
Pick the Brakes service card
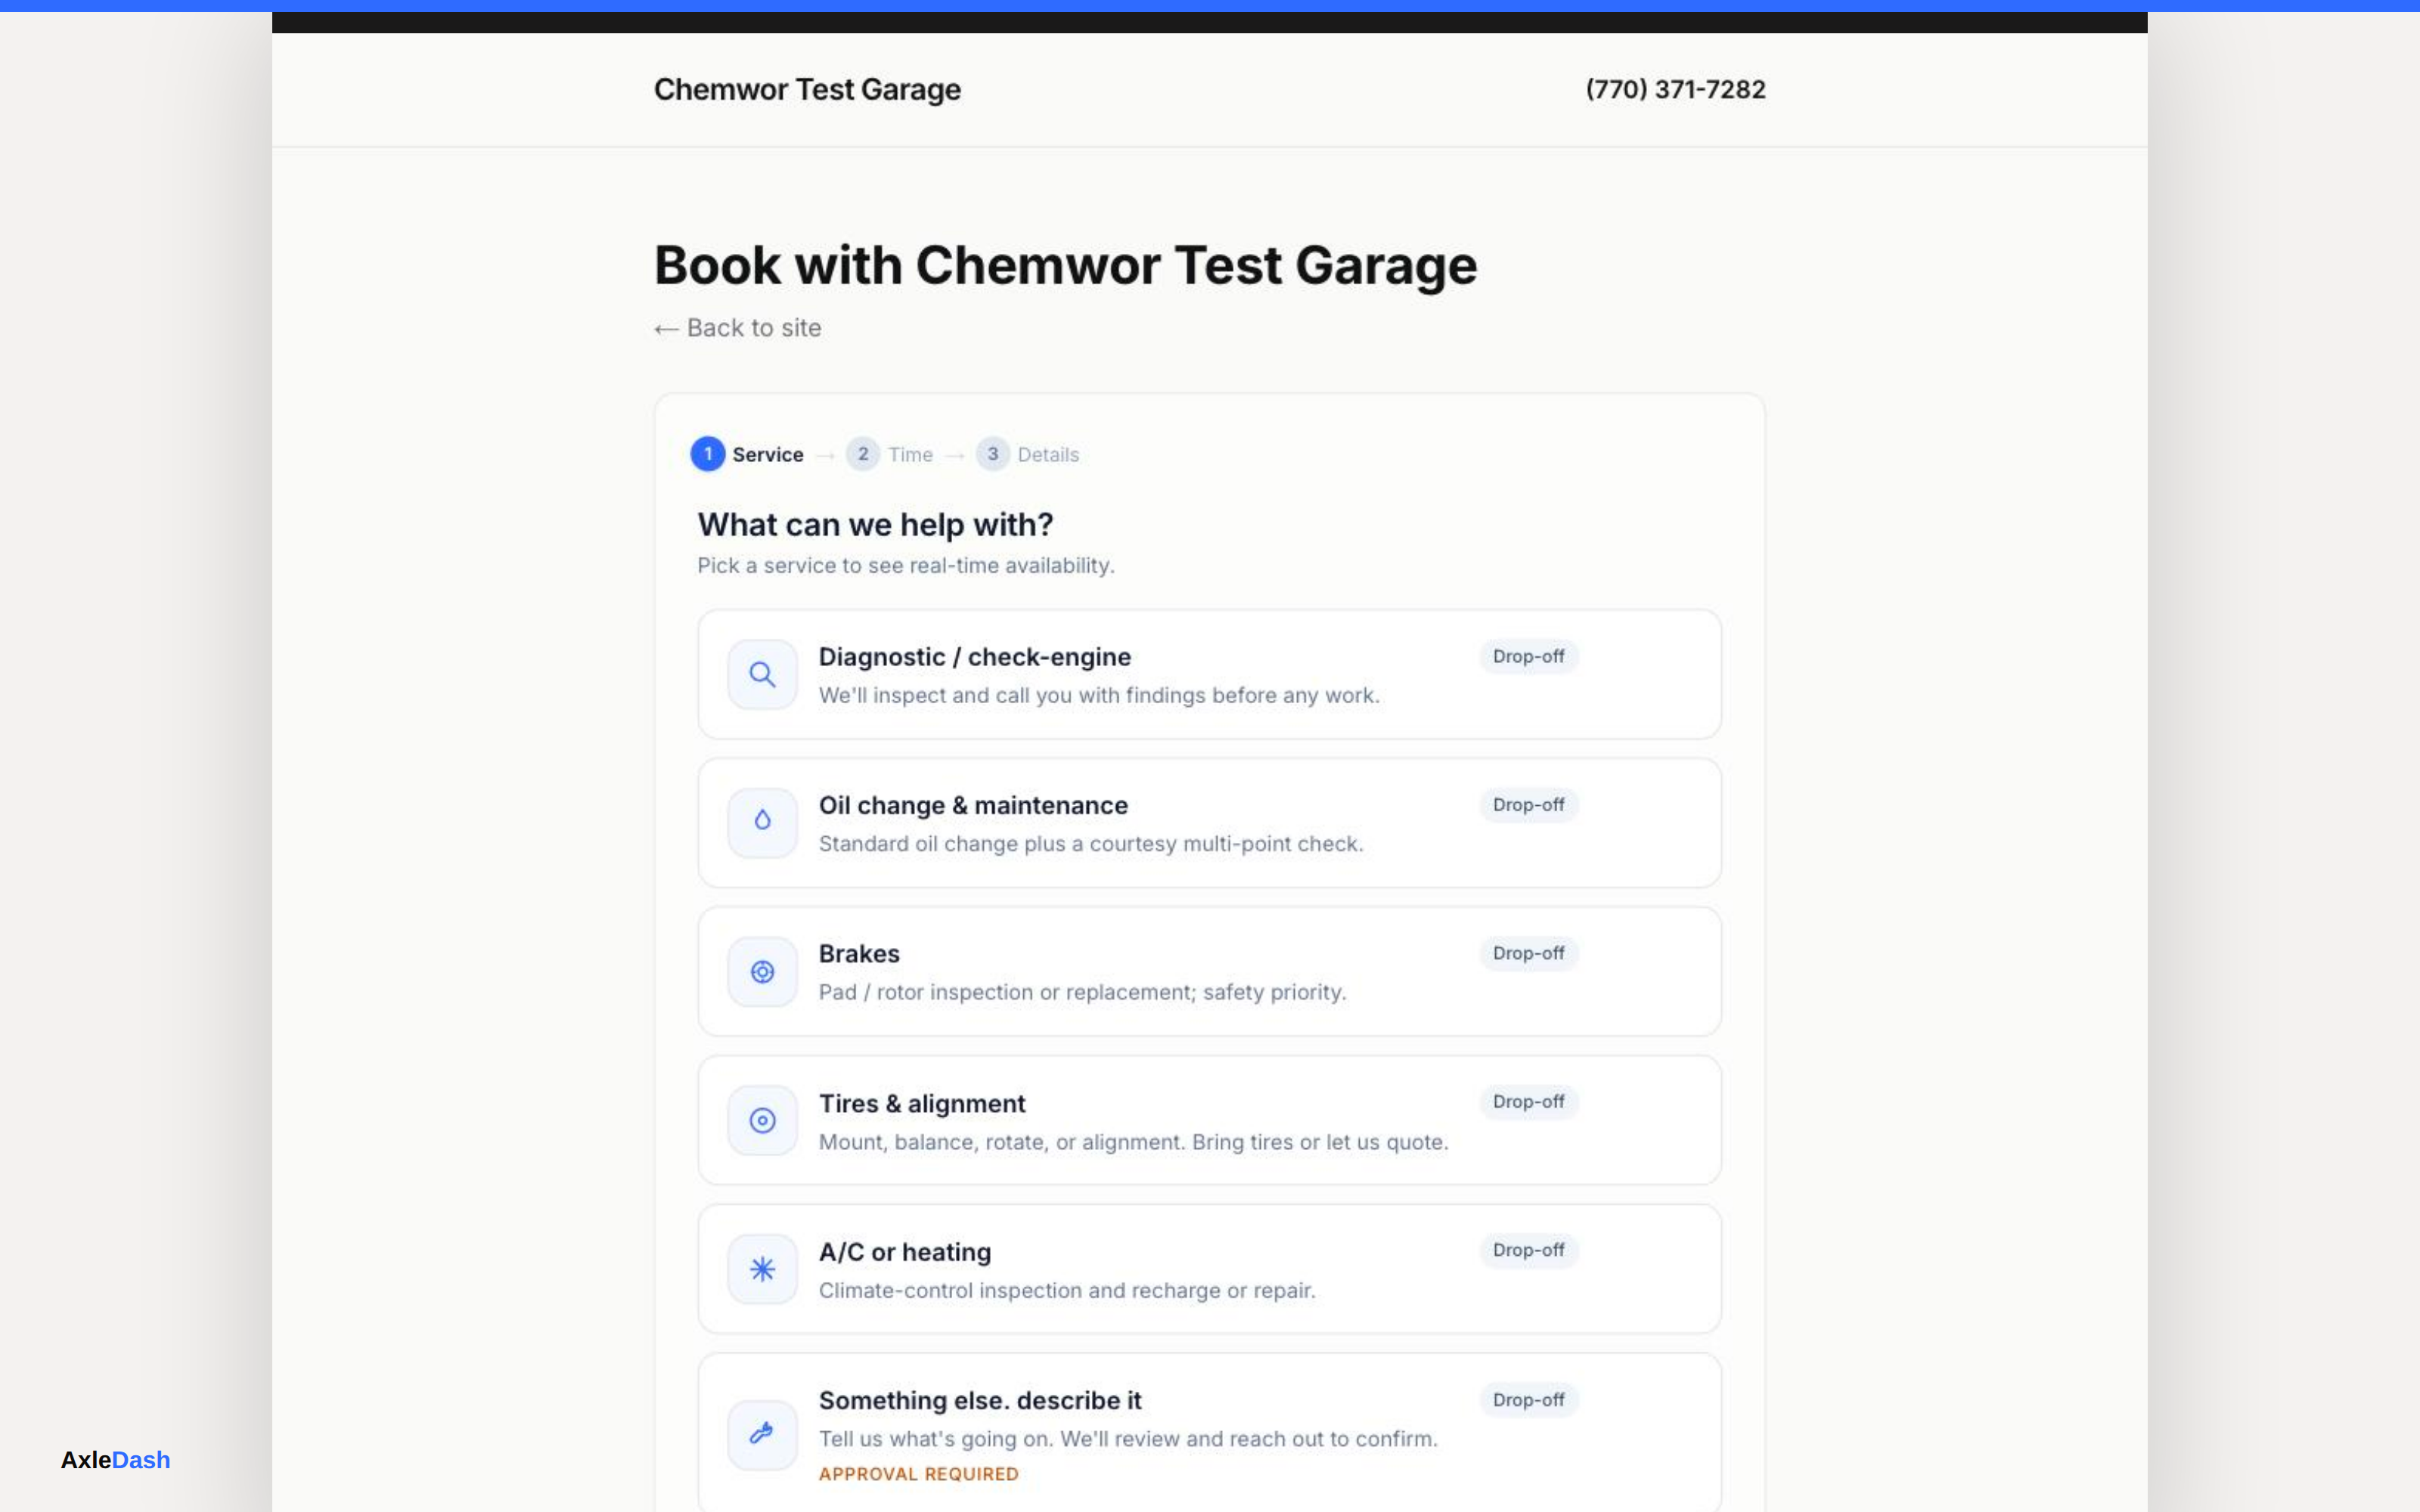pos(1209,972)
